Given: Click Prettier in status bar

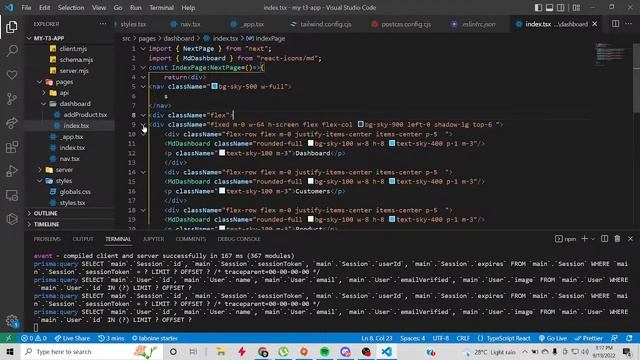Looking at the screenshot, I should tap(588, 338).
